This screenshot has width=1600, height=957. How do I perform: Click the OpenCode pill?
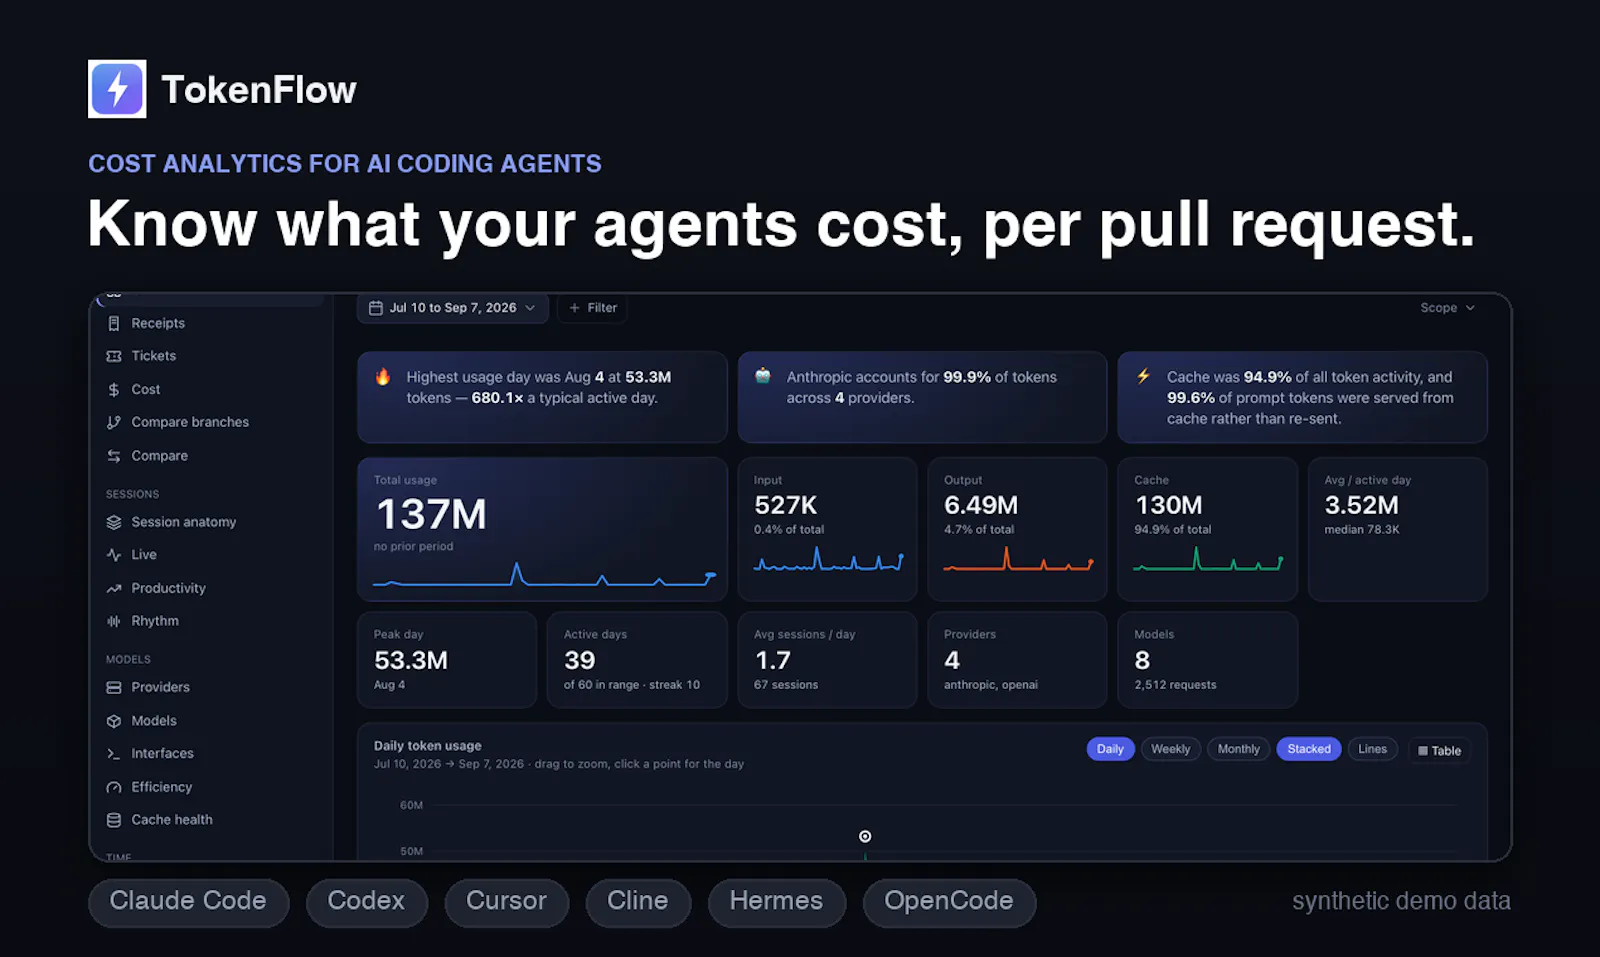point(949,901)
